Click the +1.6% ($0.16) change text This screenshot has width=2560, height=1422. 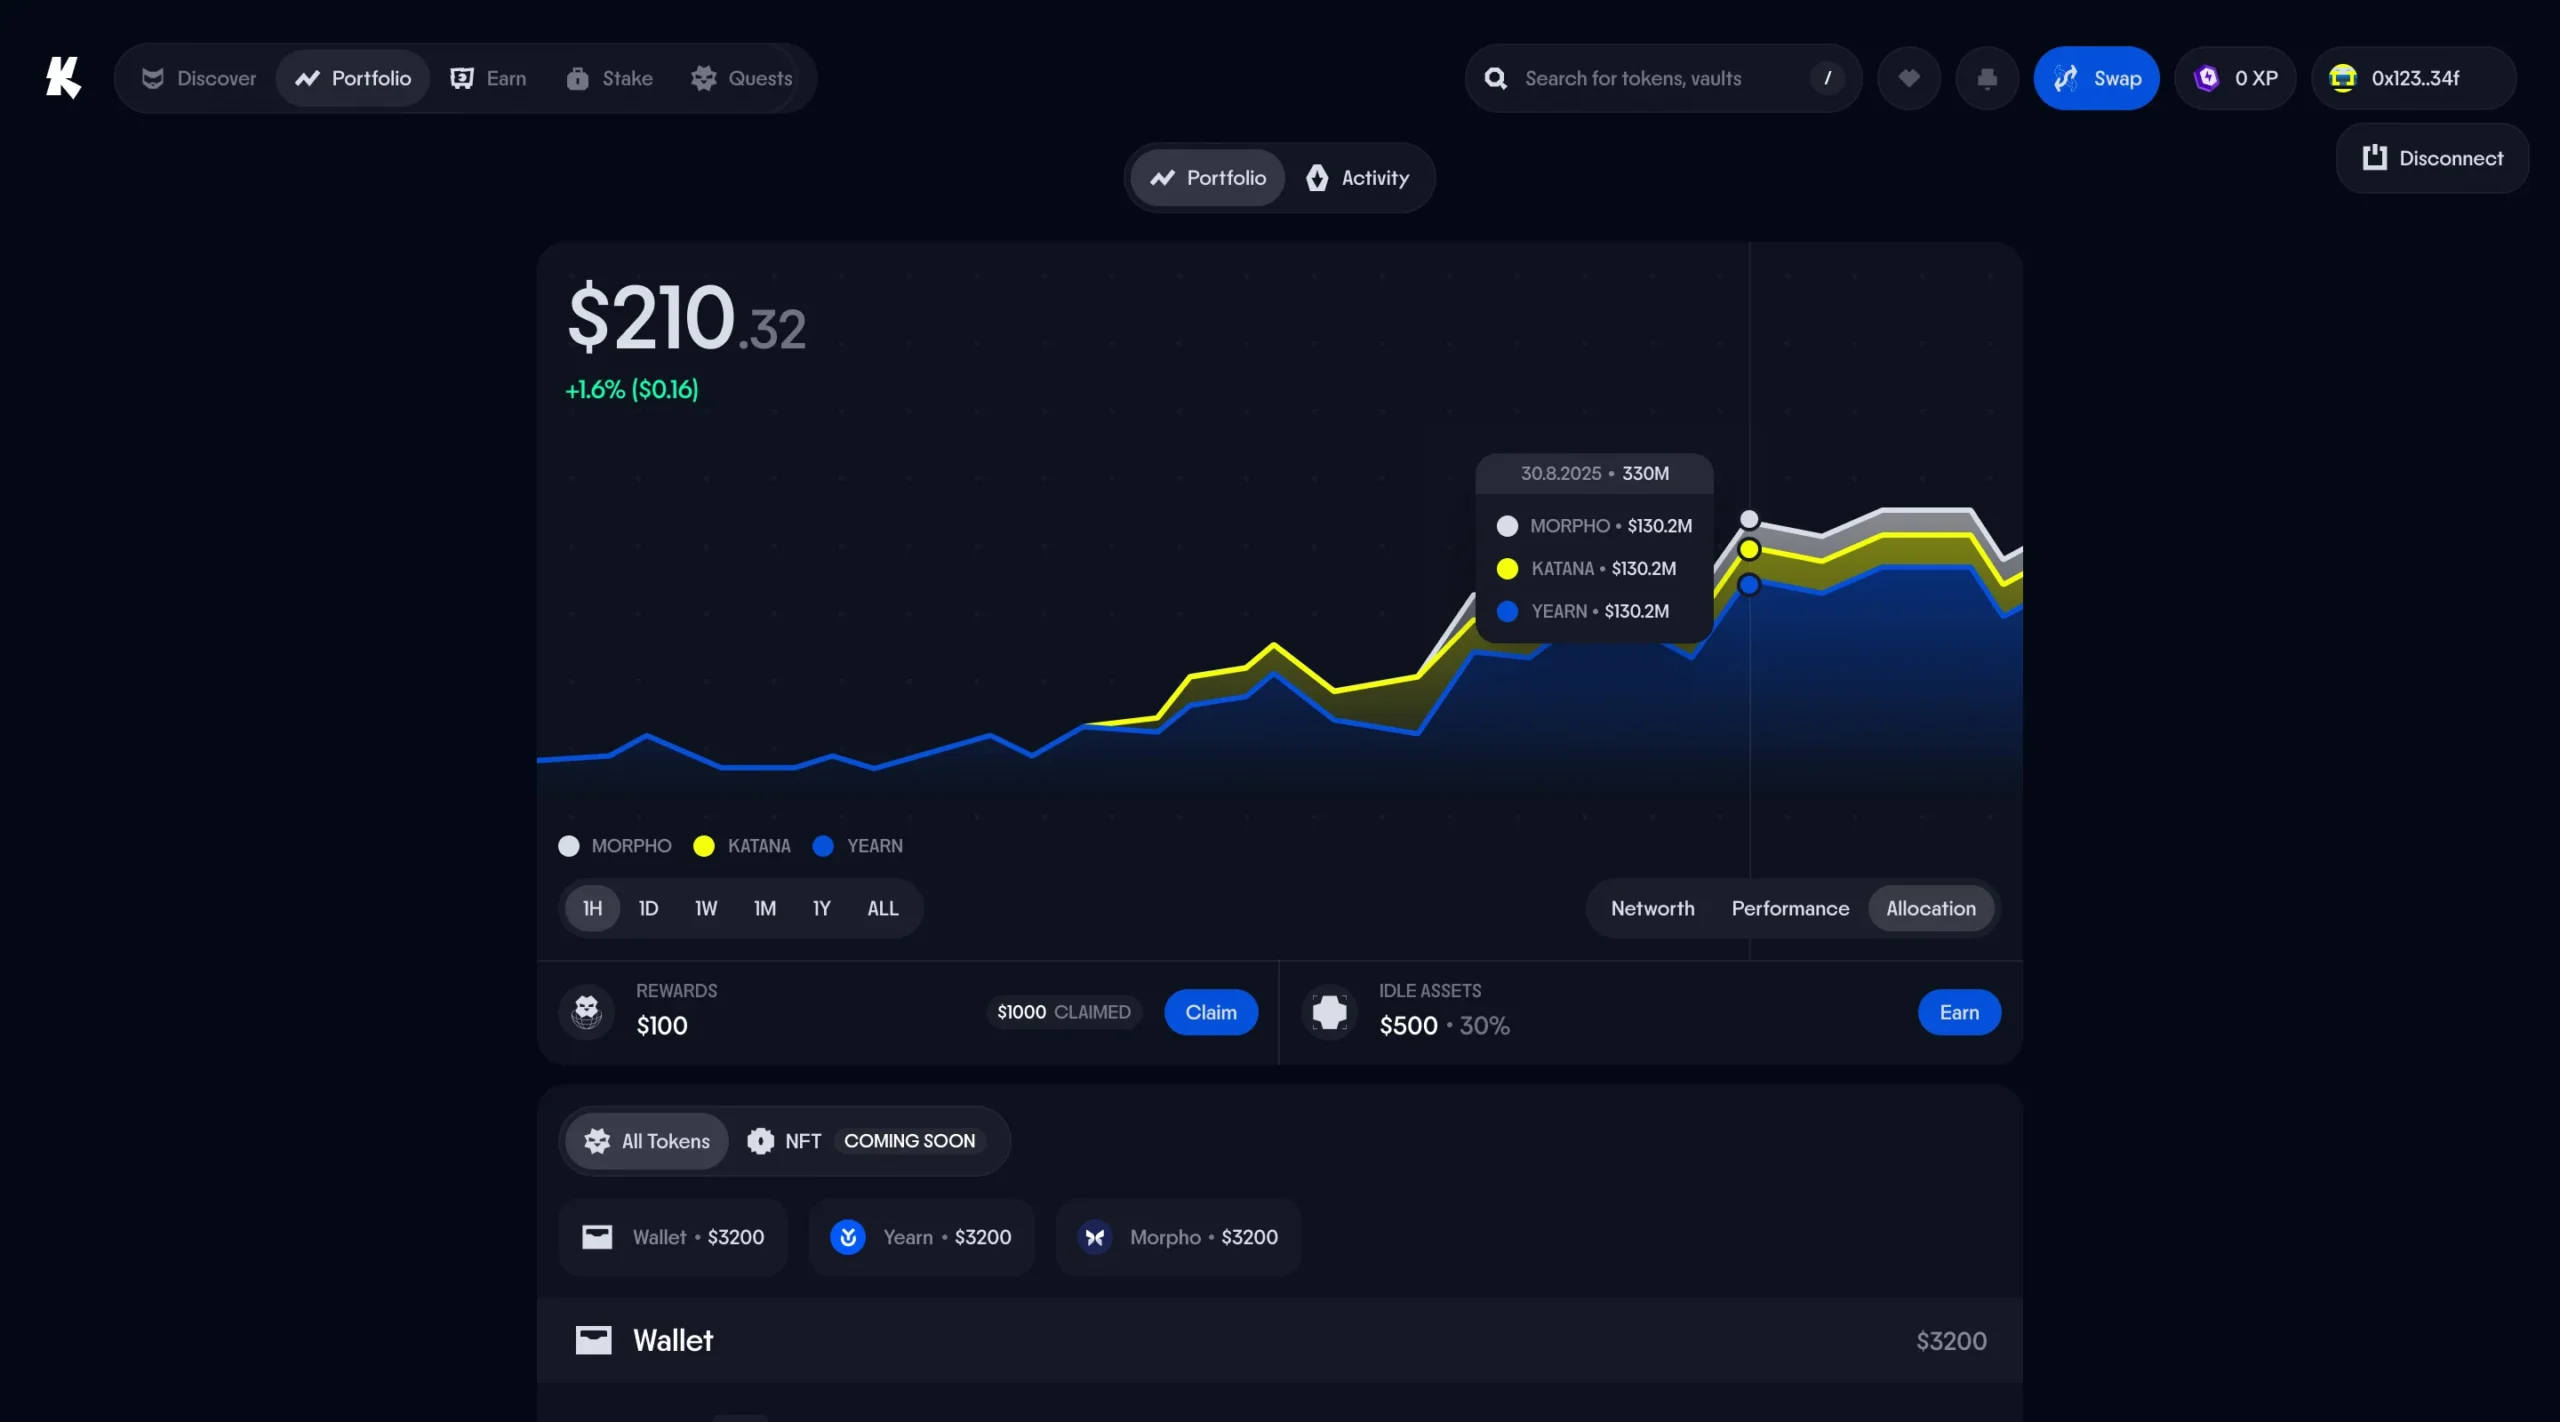(x=632, y=389)
